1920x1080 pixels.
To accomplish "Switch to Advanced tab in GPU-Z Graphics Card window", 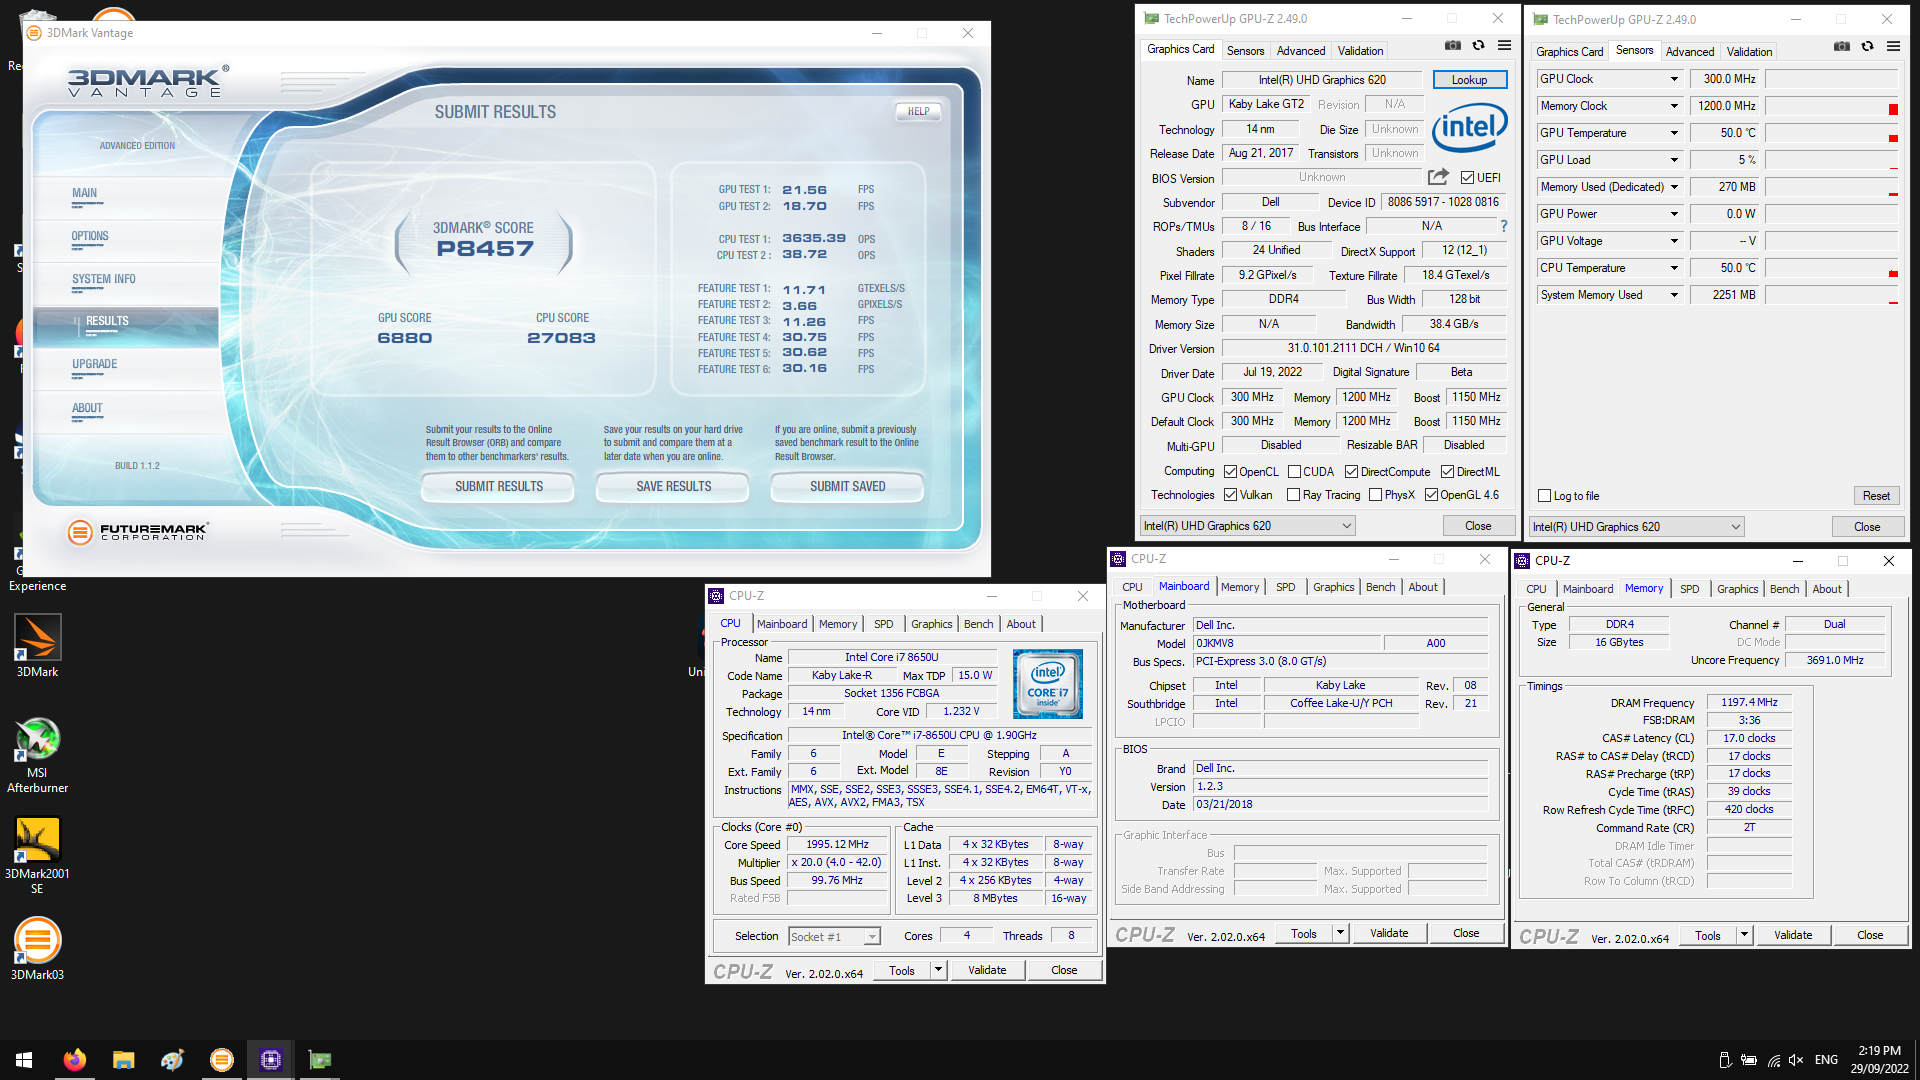I will (x=1300, y=51).
